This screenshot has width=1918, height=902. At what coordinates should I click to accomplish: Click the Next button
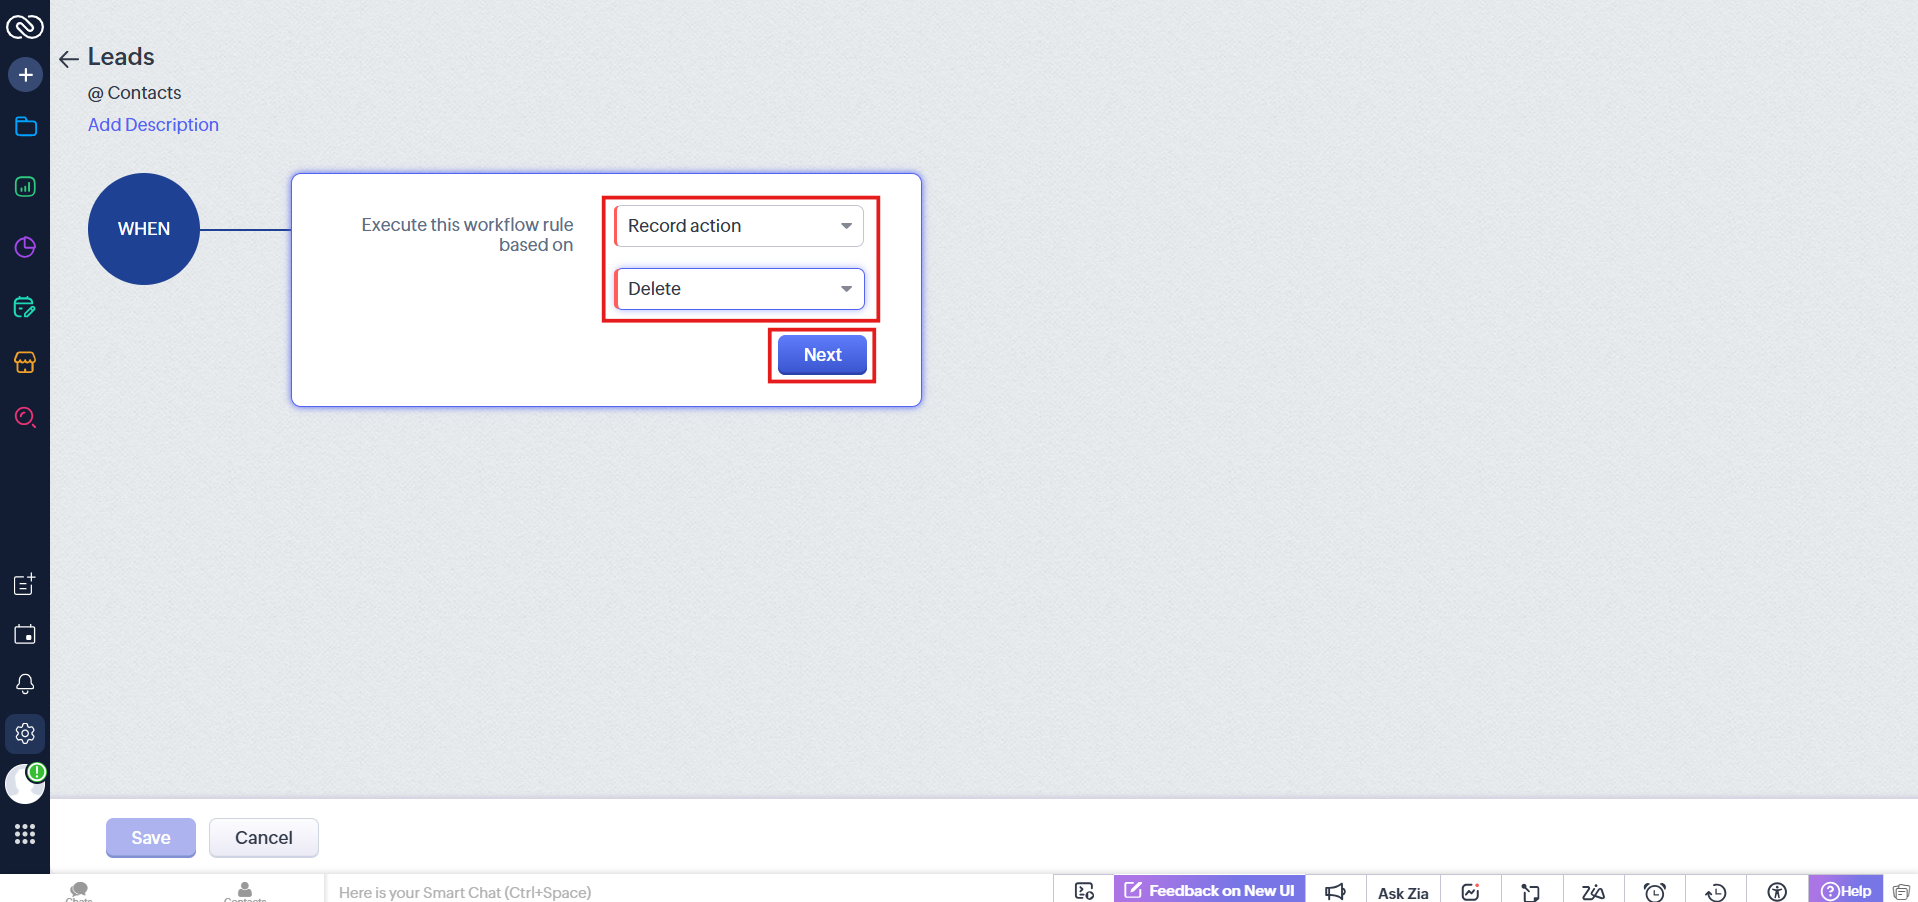pyautogui.click(x=822, y=355)
